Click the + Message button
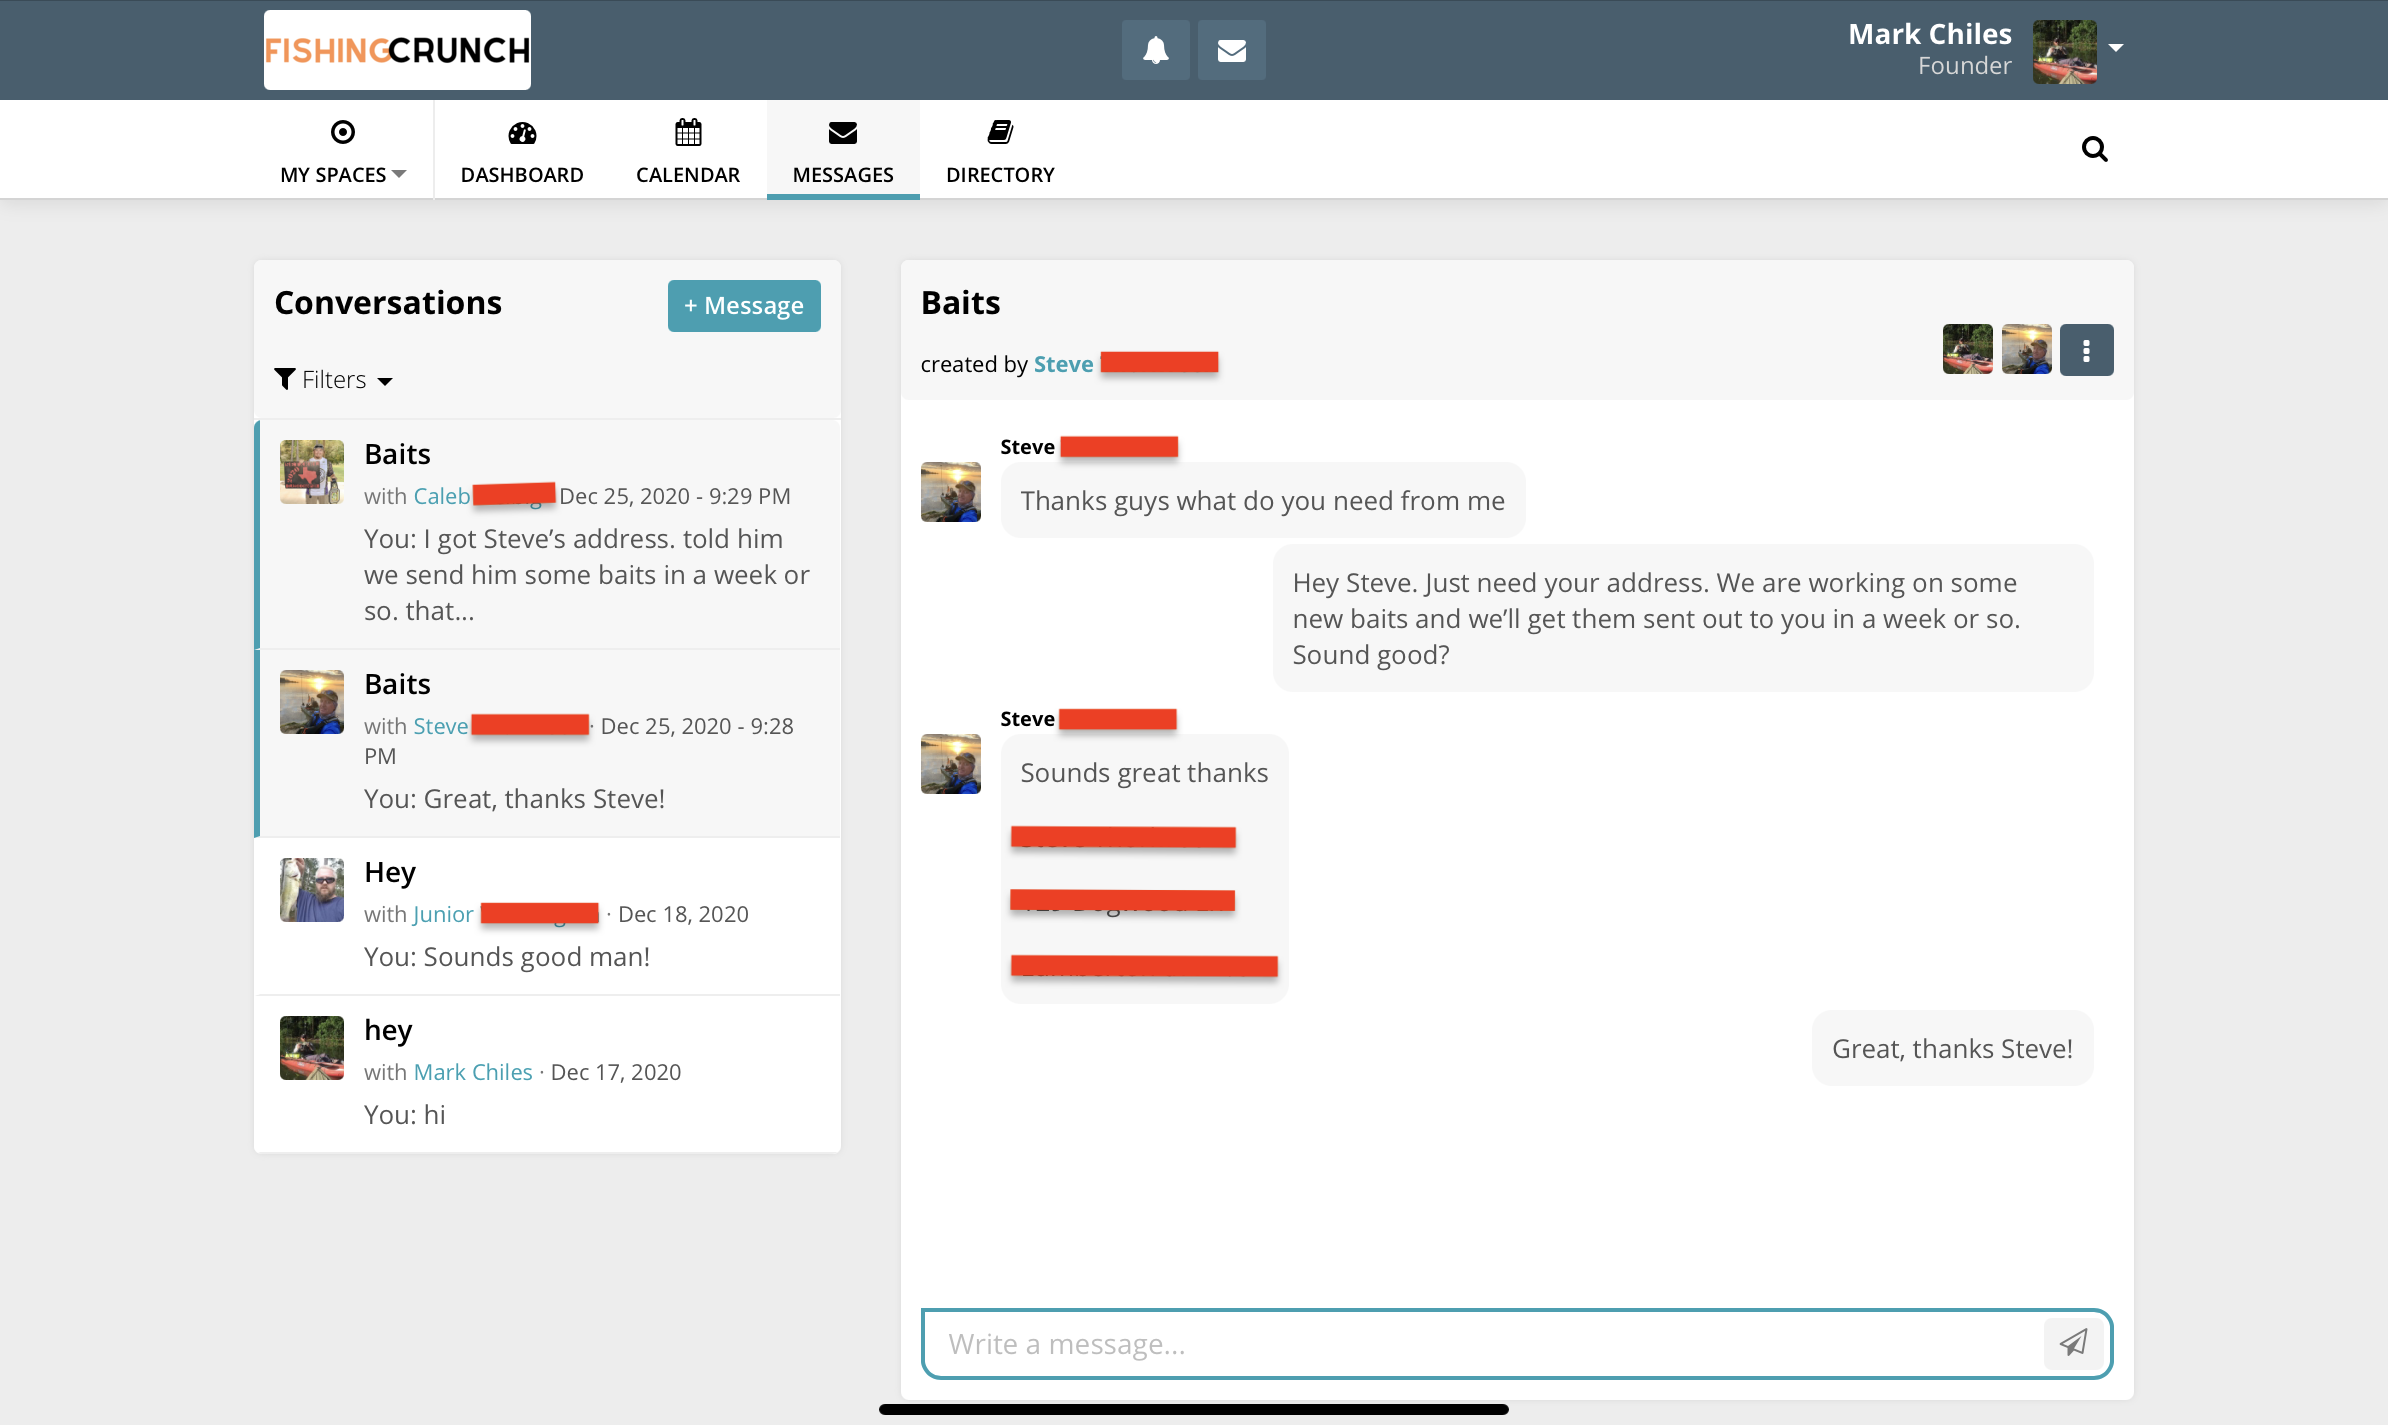 coord(744,306)
